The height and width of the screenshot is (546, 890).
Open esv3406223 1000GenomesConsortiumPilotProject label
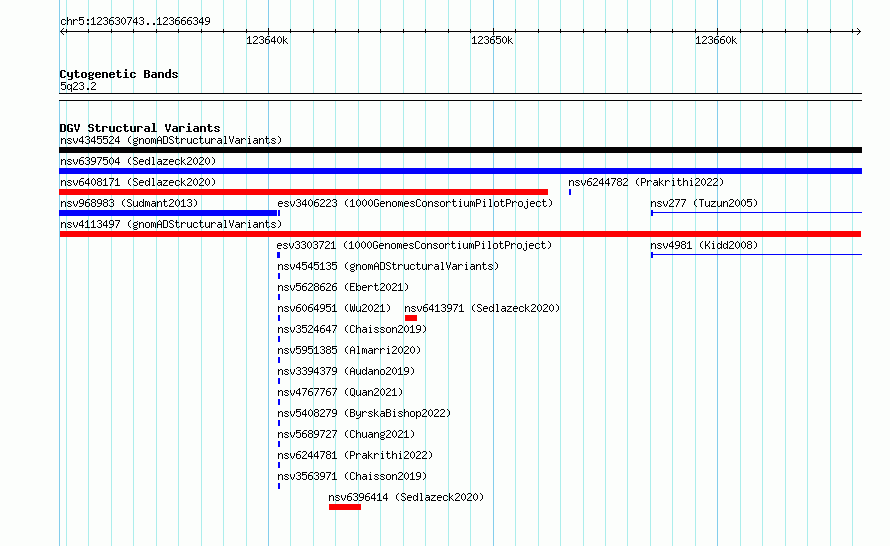coord(415,203)
